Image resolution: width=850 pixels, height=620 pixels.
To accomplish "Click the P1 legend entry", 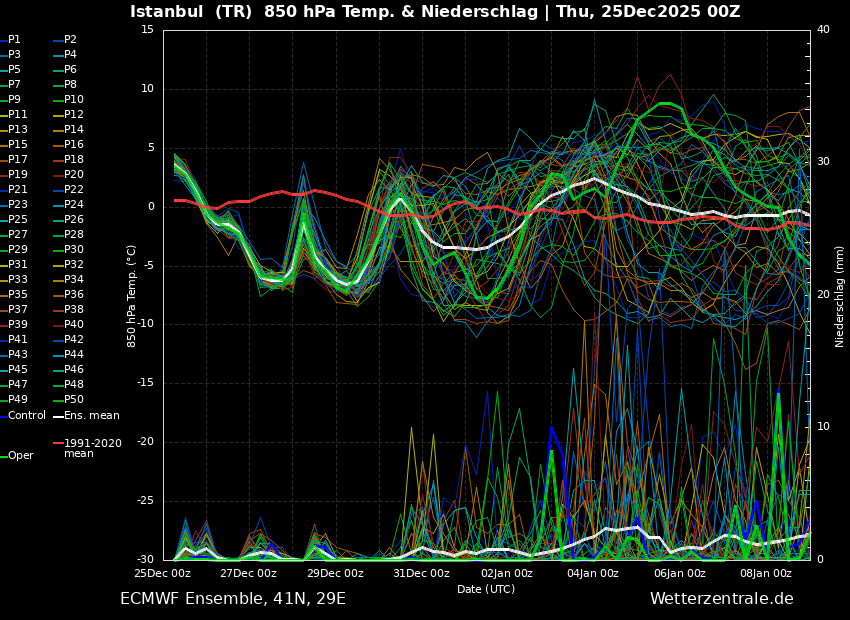I will point(11,40).
